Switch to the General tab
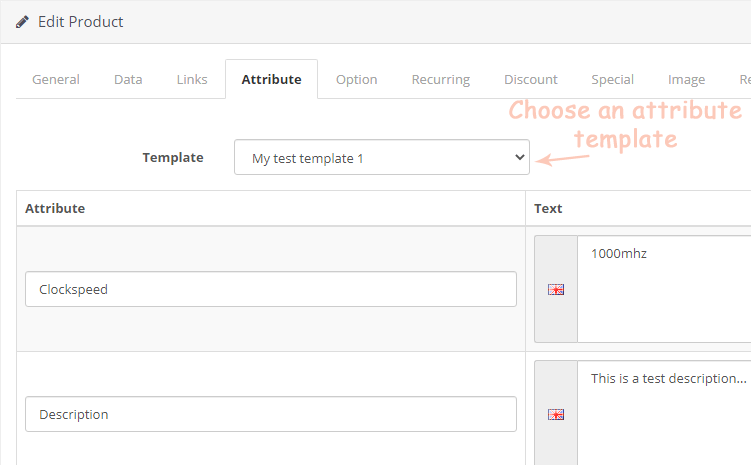Screen dimensions: 751x465 56,79
